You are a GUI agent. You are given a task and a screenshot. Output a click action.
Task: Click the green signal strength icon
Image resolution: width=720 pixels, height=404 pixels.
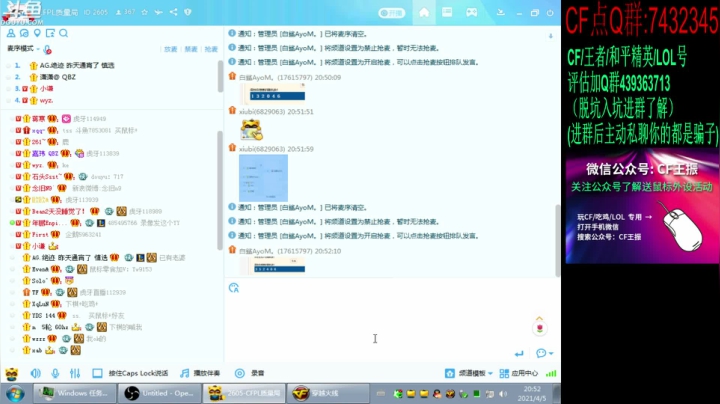tap(551, 374)
